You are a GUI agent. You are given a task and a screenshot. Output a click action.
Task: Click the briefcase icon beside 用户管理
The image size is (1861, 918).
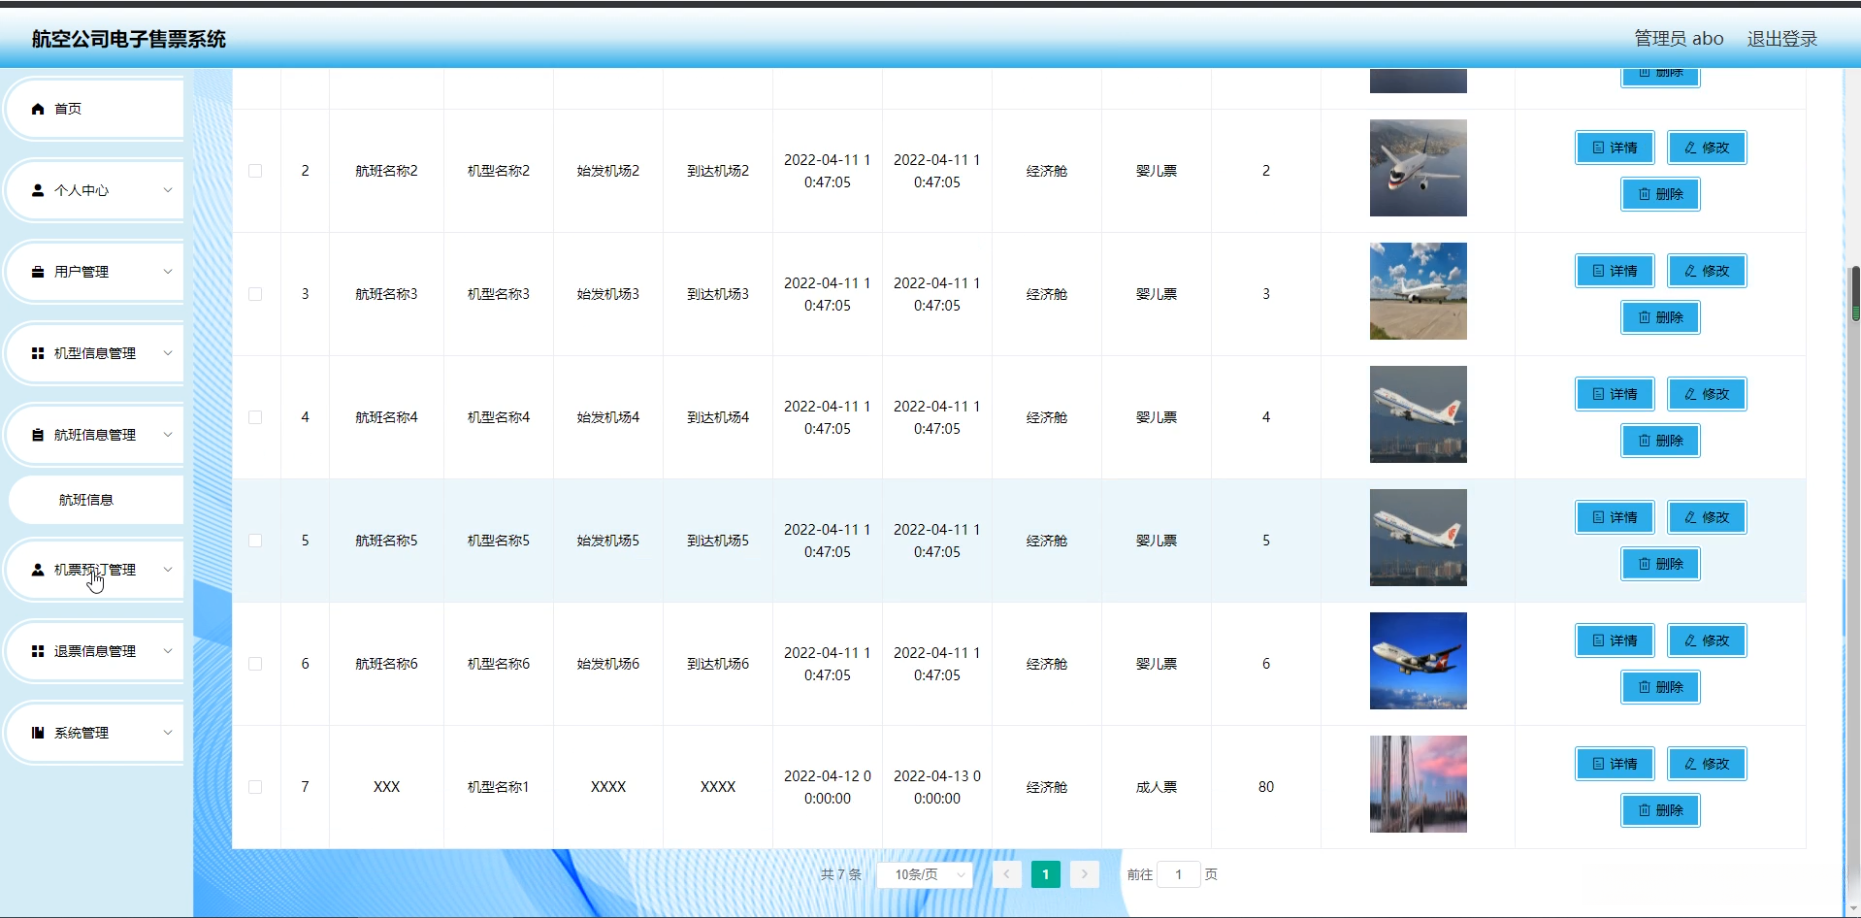click(x=38, y=272)
